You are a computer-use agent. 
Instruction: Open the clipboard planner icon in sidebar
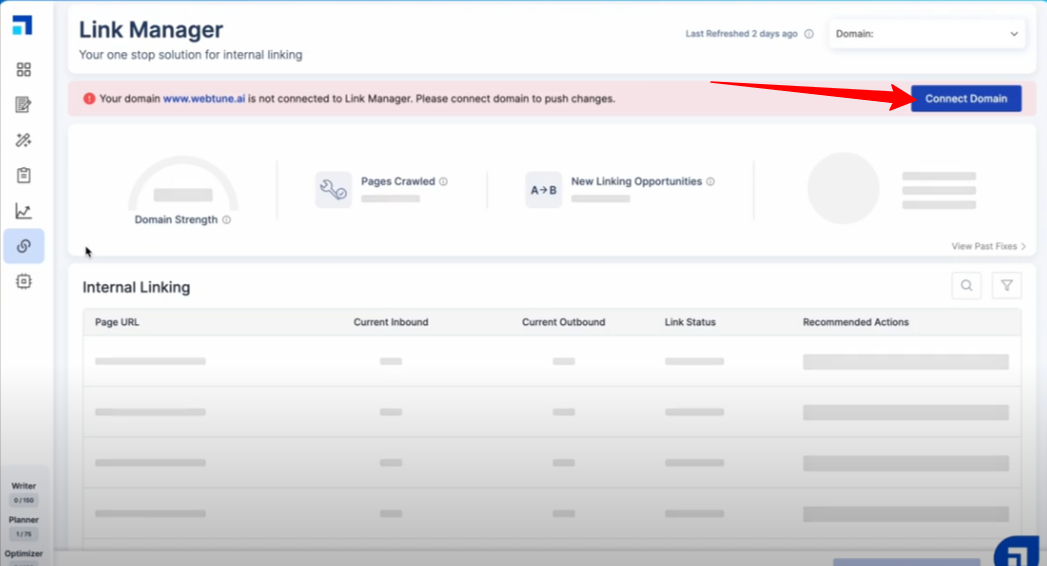click(x=24, y=176)
